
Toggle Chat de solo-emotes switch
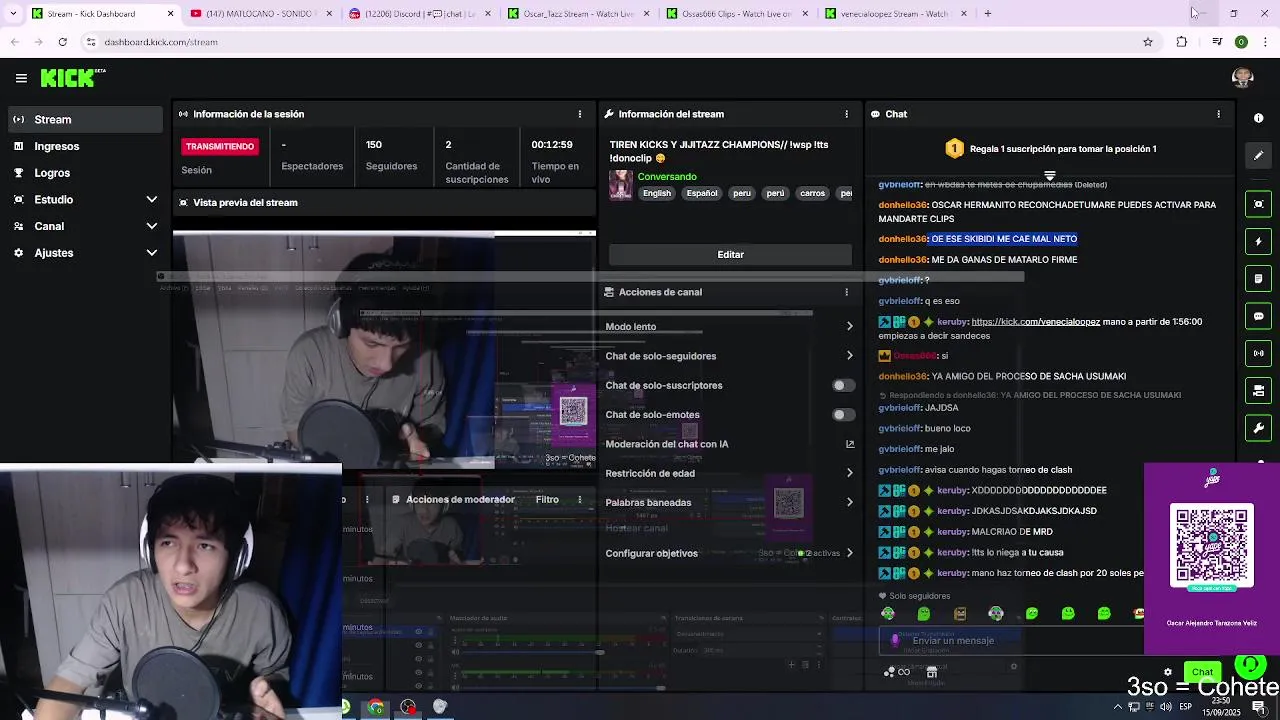(844, 415)
